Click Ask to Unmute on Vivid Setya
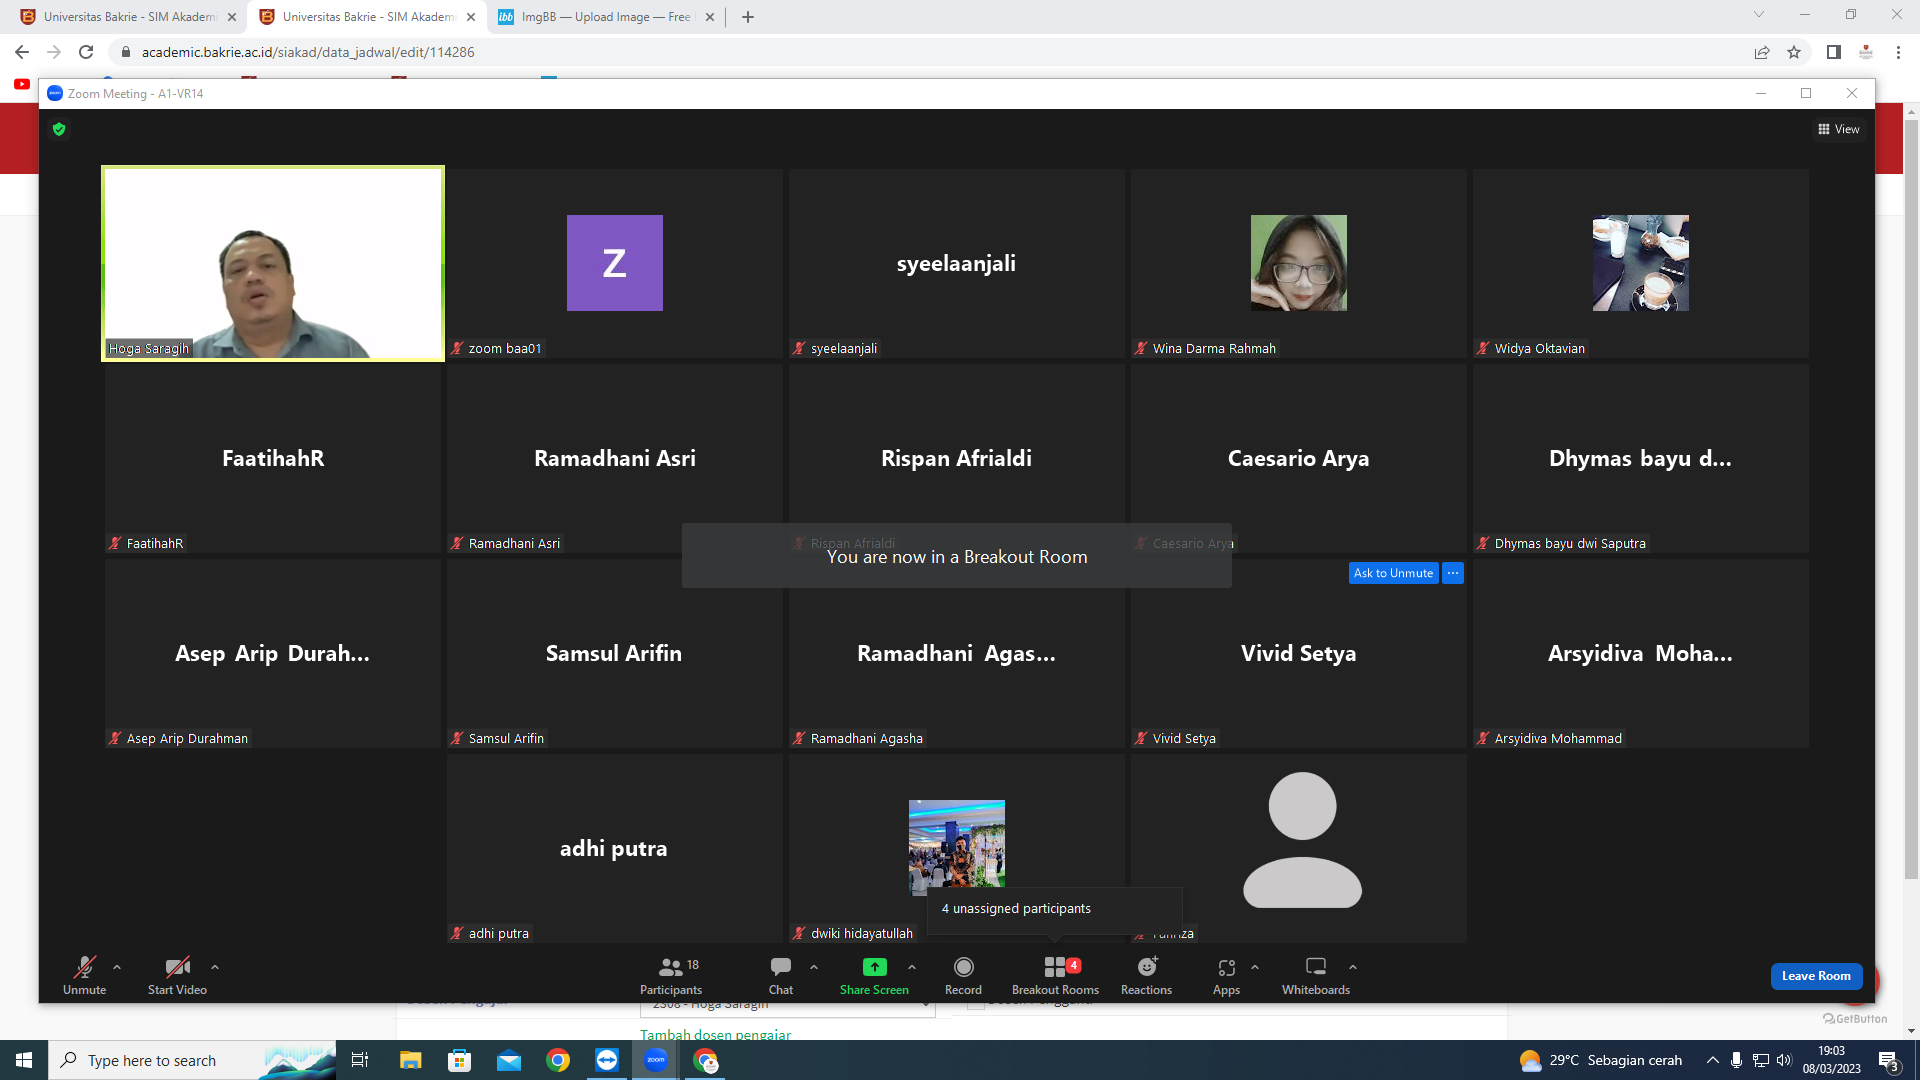 tap(1393, 573)
